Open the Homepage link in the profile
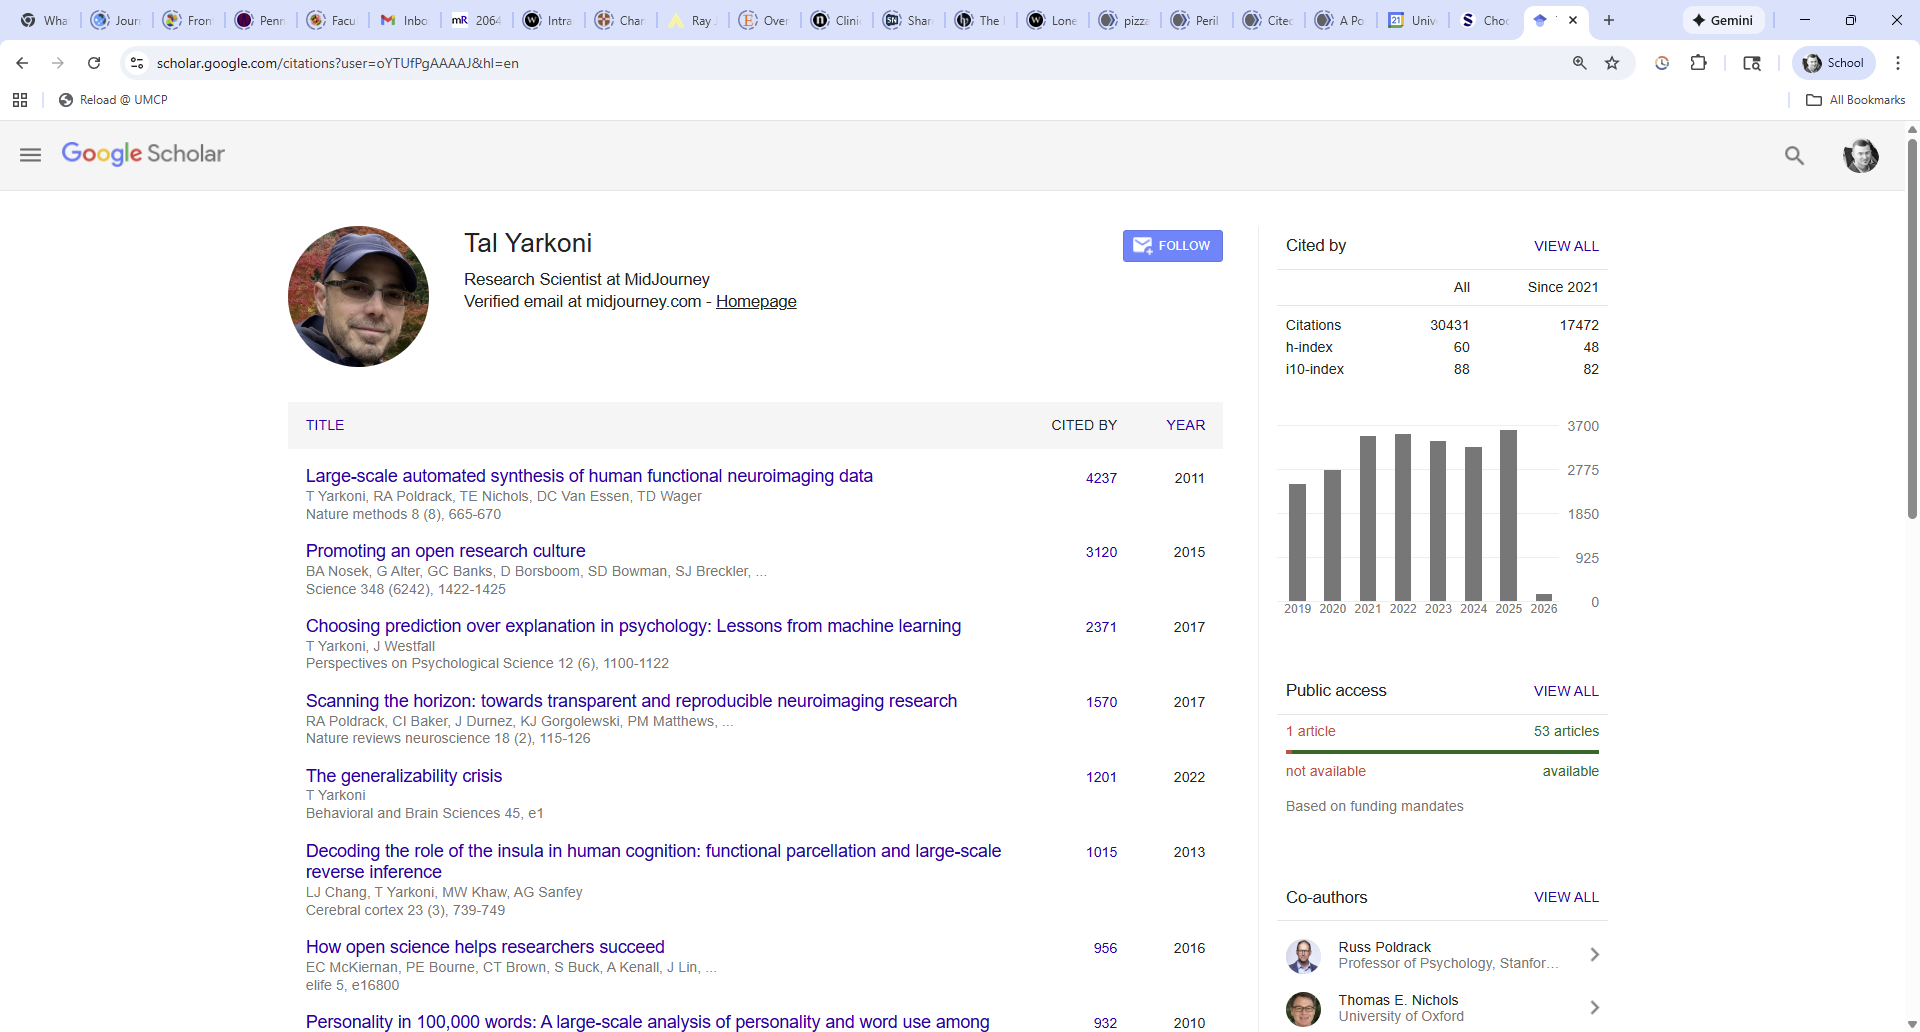 click(756, 302)
